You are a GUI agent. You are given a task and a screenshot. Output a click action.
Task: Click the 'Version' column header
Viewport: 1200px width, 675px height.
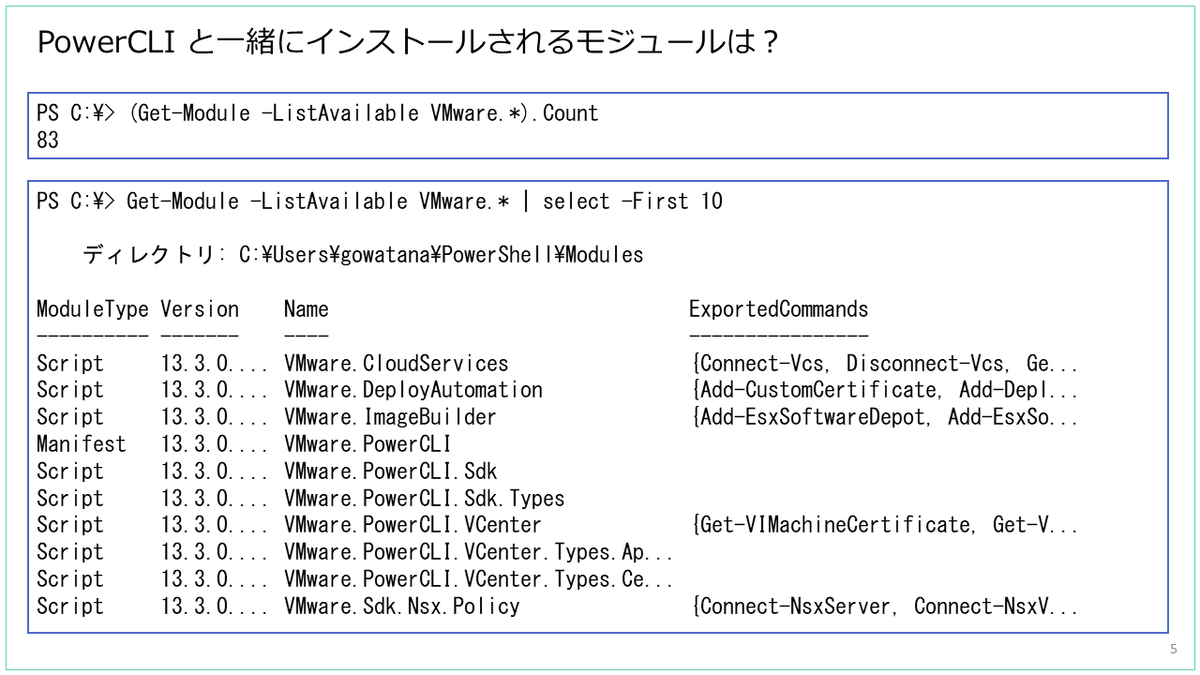[200, 309]
